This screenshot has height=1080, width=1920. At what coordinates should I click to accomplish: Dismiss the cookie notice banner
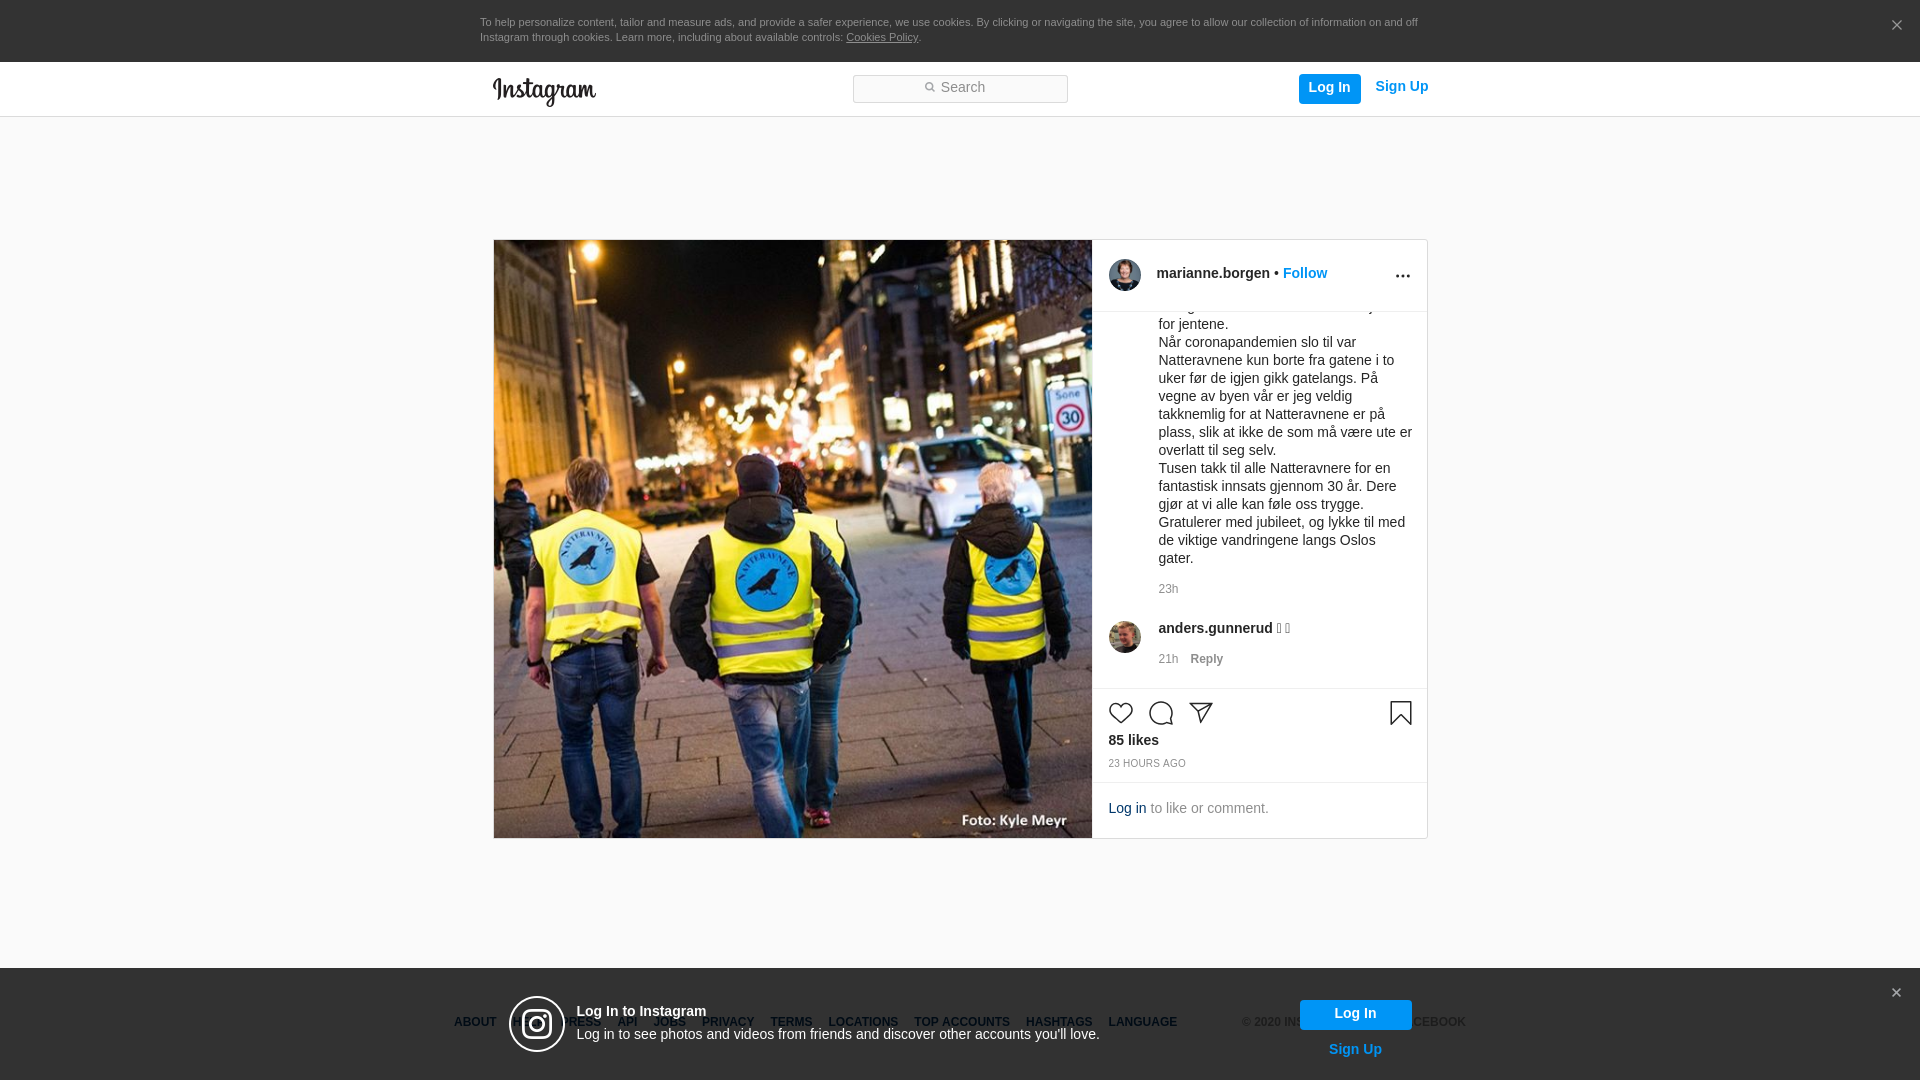(x=1896, y=26)
